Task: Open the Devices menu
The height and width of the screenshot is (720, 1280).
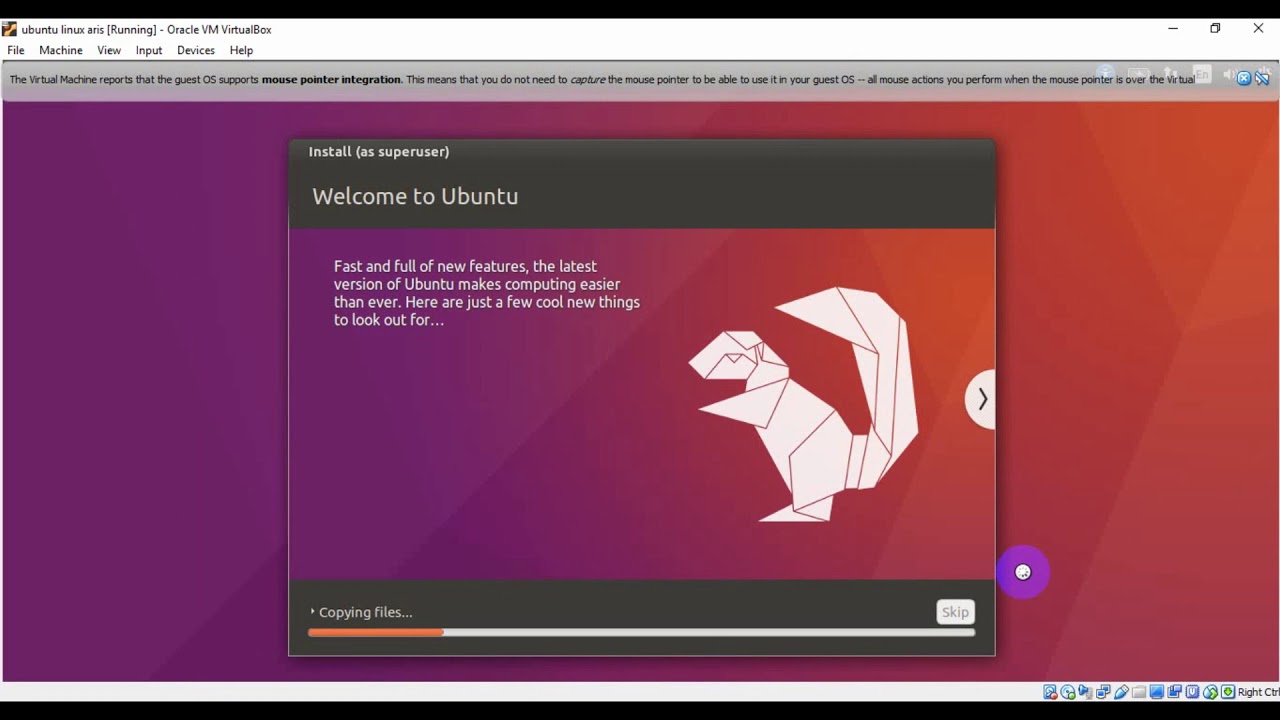Action: [196, 50]
